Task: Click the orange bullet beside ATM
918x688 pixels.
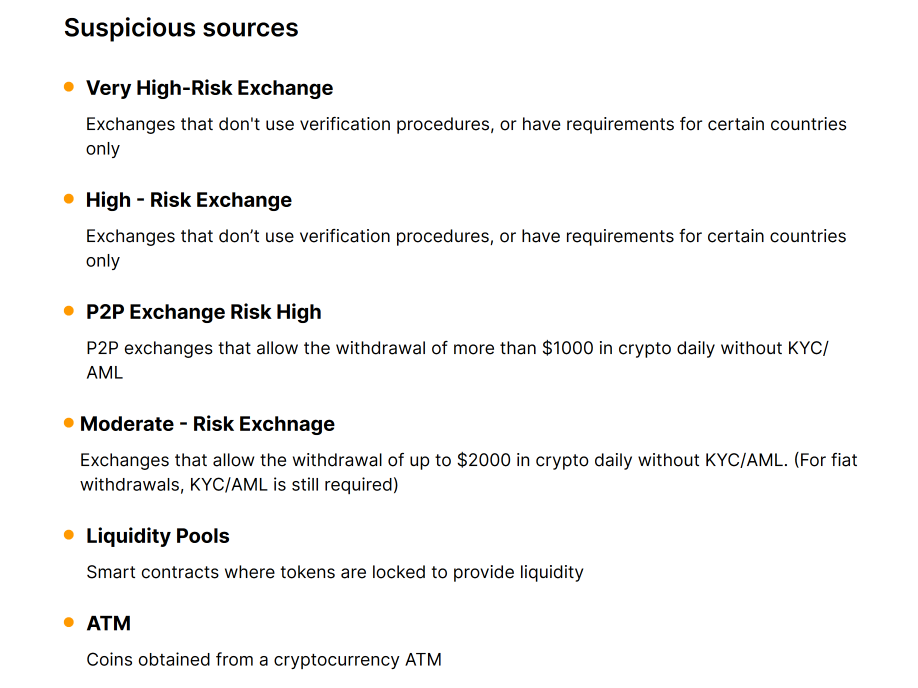Action: pos(69,622)
